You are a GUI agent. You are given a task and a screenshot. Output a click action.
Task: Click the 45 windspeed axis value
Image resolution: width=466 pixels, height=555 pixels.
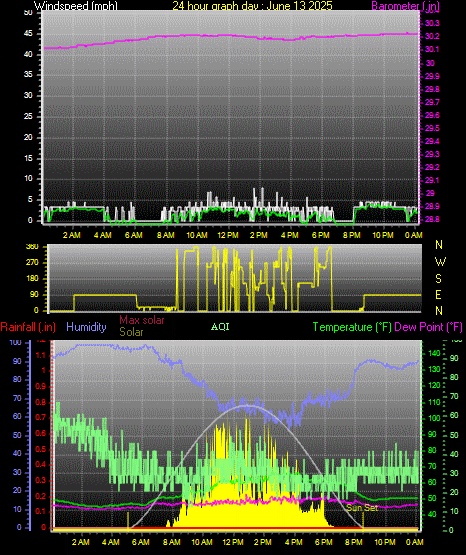click(x=28, y=34)
